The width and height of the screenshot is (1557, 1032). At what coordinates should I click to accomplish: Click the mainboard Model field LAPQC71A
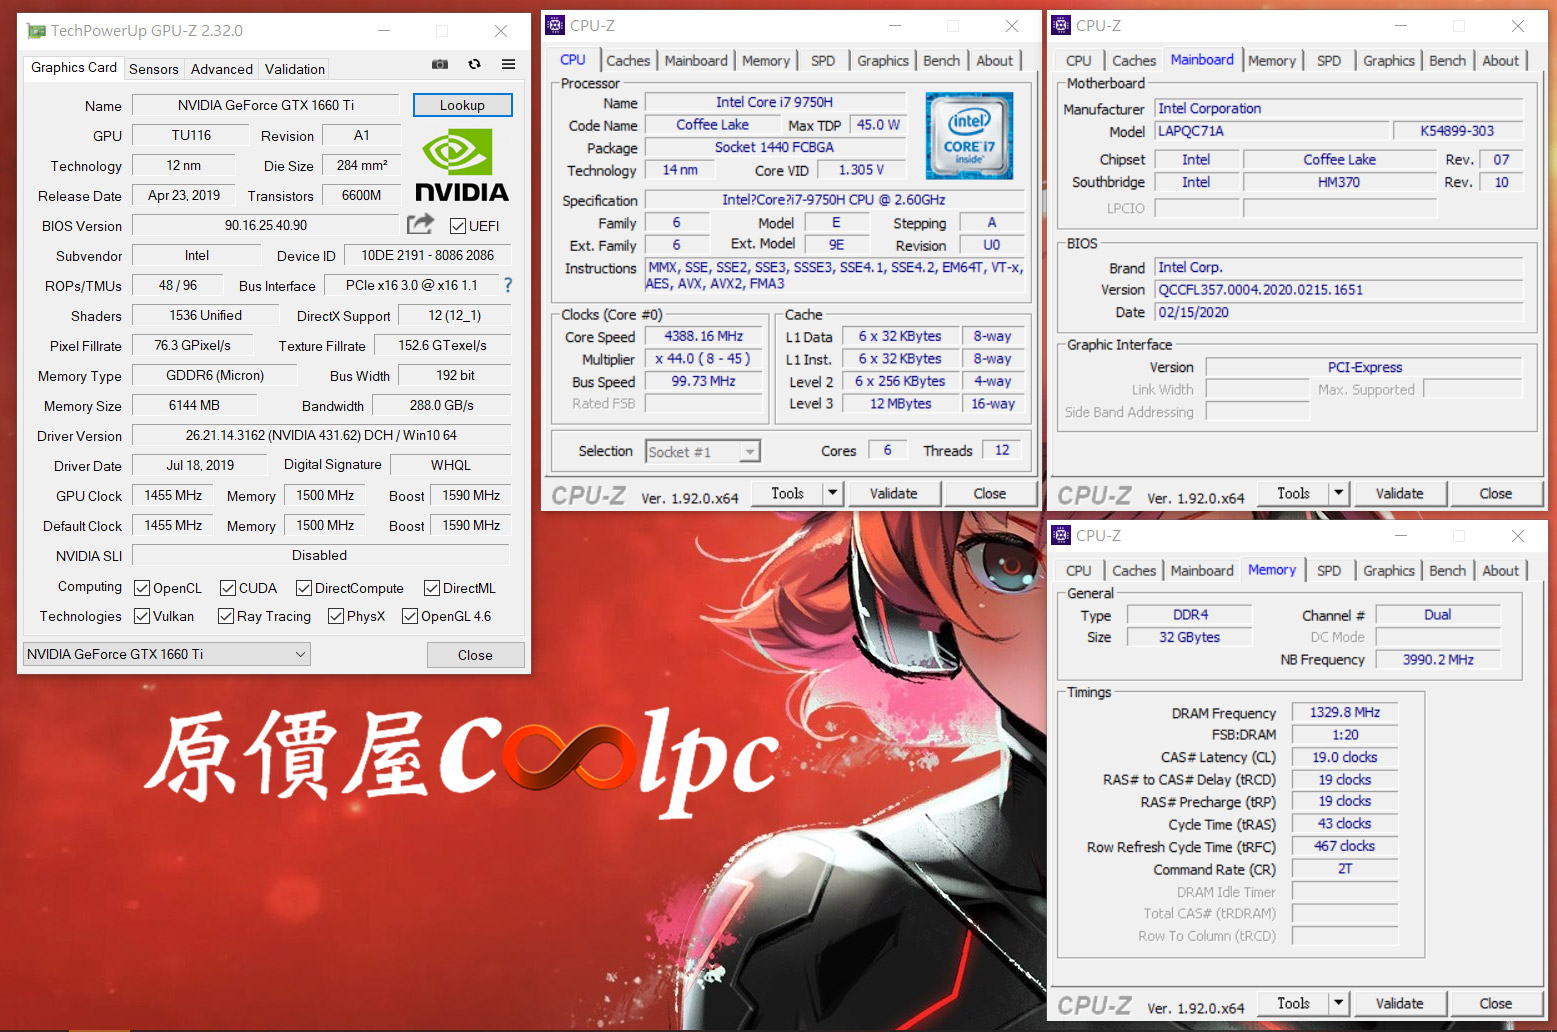click(1271, 131)
